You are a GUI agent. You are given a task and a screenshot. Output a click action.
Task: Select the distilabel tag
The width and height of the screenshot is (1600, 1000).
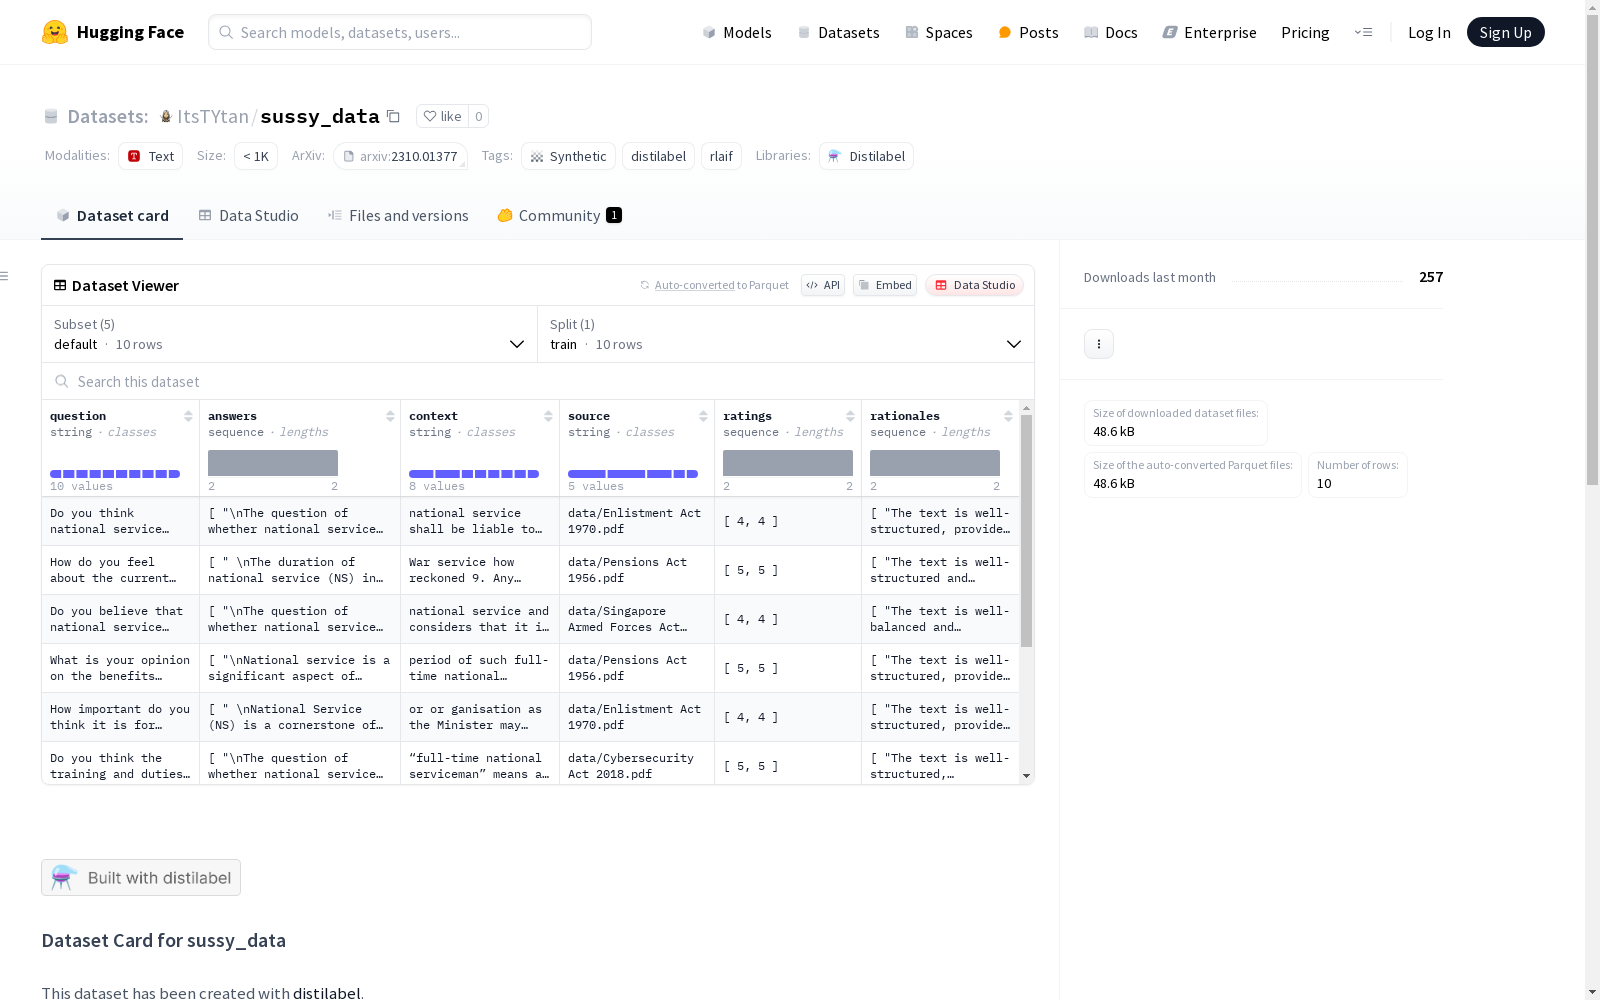pos(658,156)
